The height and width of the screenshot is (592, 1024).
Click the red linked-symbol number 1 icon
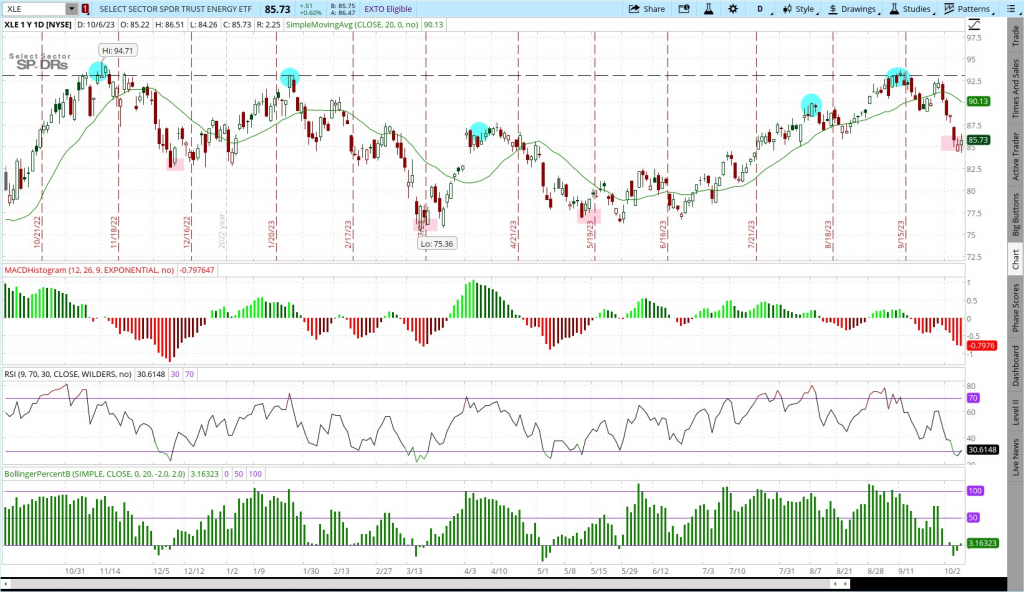coord(86,9)
